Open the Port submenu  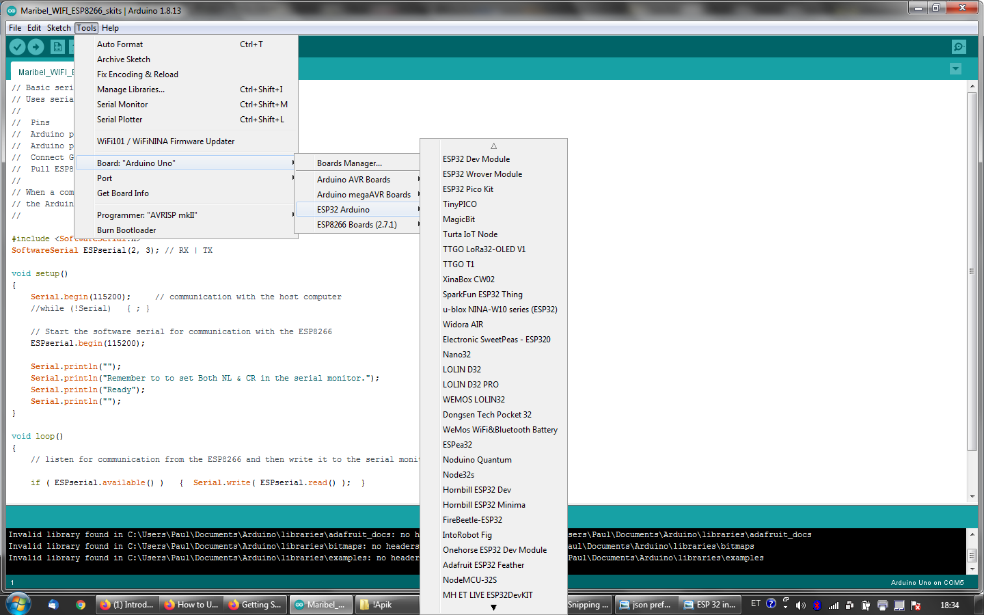coord(105,178)
